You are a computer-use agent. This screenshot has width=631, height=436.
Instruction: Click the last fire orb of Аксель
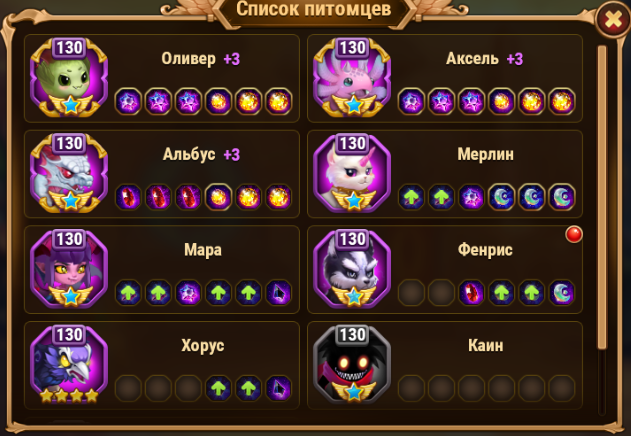562,101
